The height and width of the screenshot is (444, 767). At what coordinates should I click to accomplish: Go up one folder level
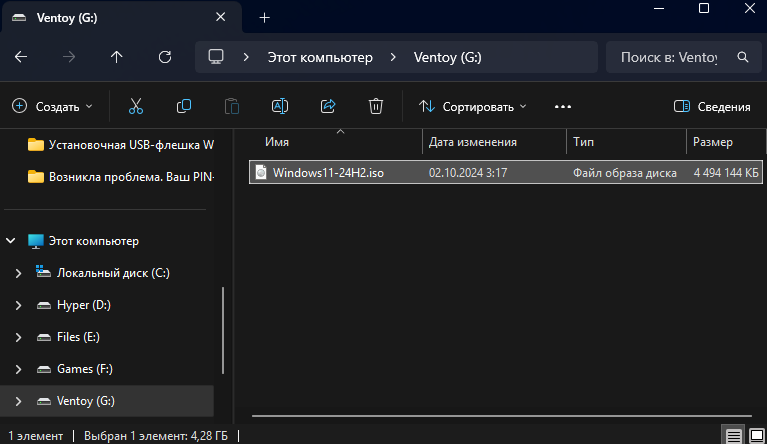(x=117, y=57)
